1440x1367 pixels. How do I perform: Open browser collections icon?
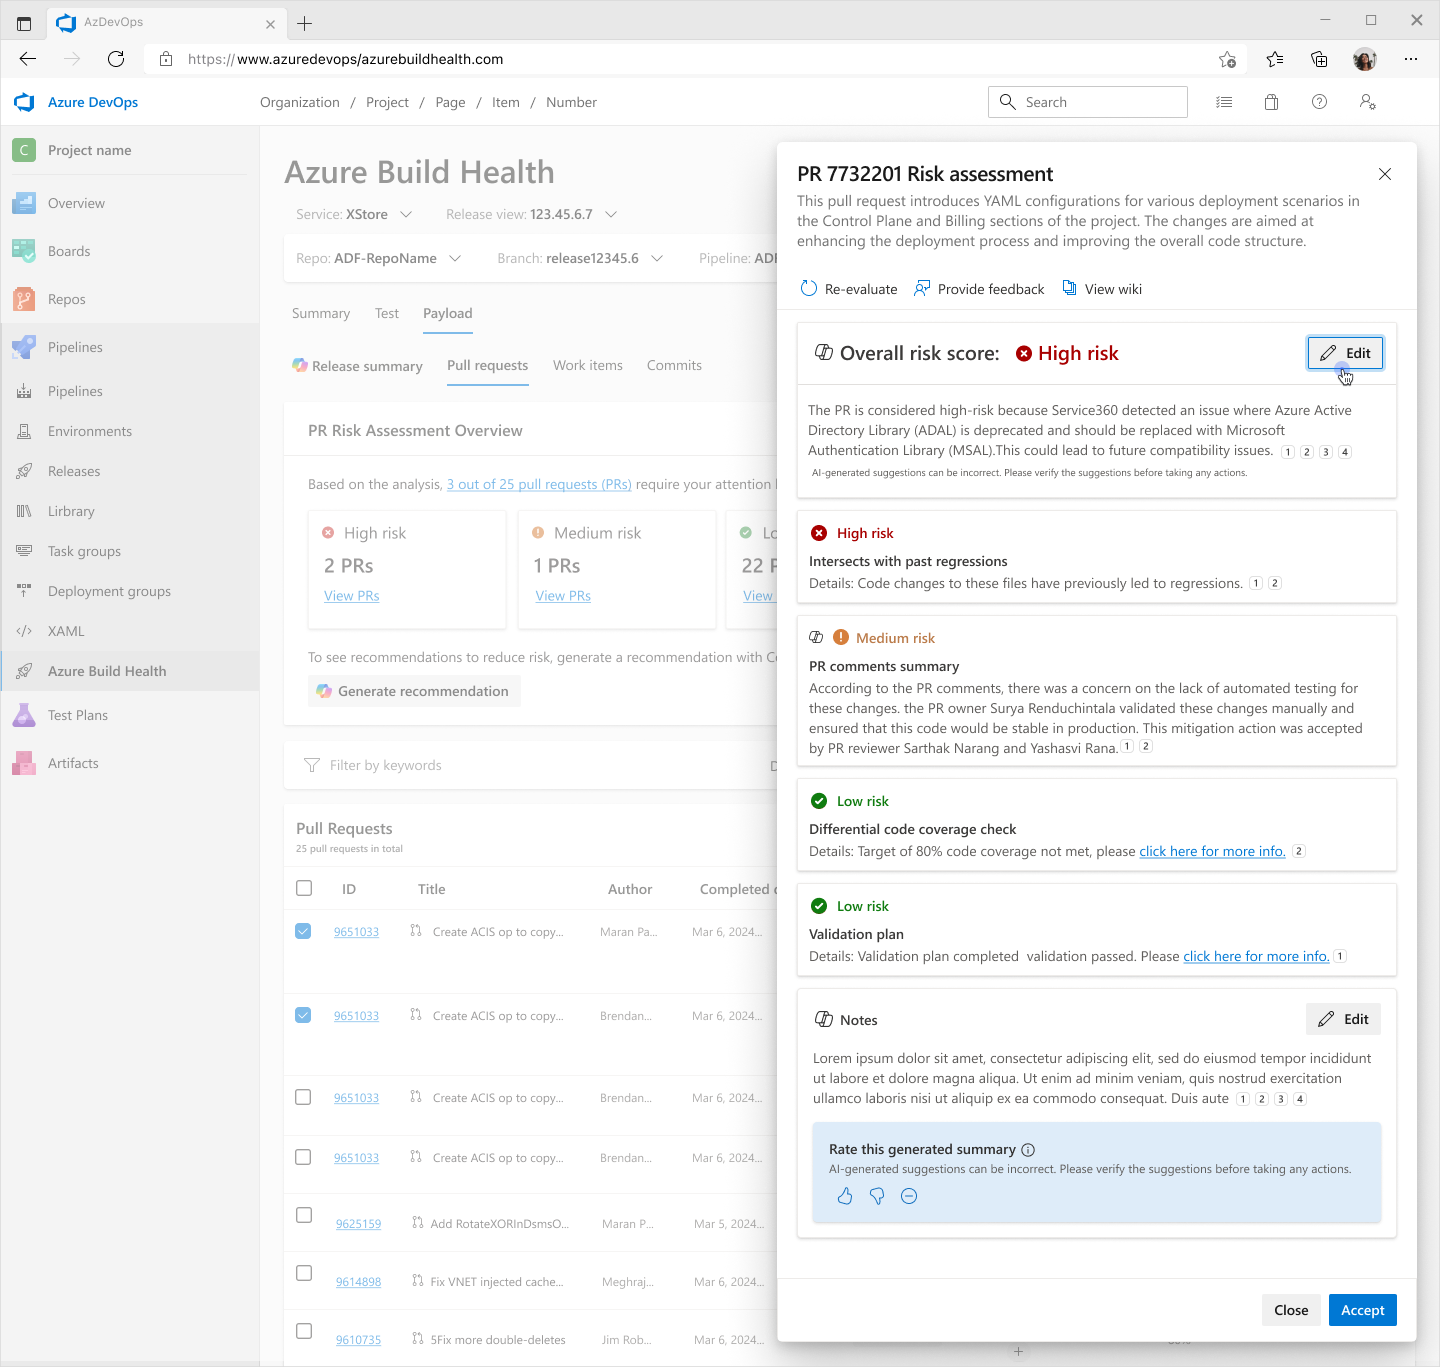[1319, 59]
